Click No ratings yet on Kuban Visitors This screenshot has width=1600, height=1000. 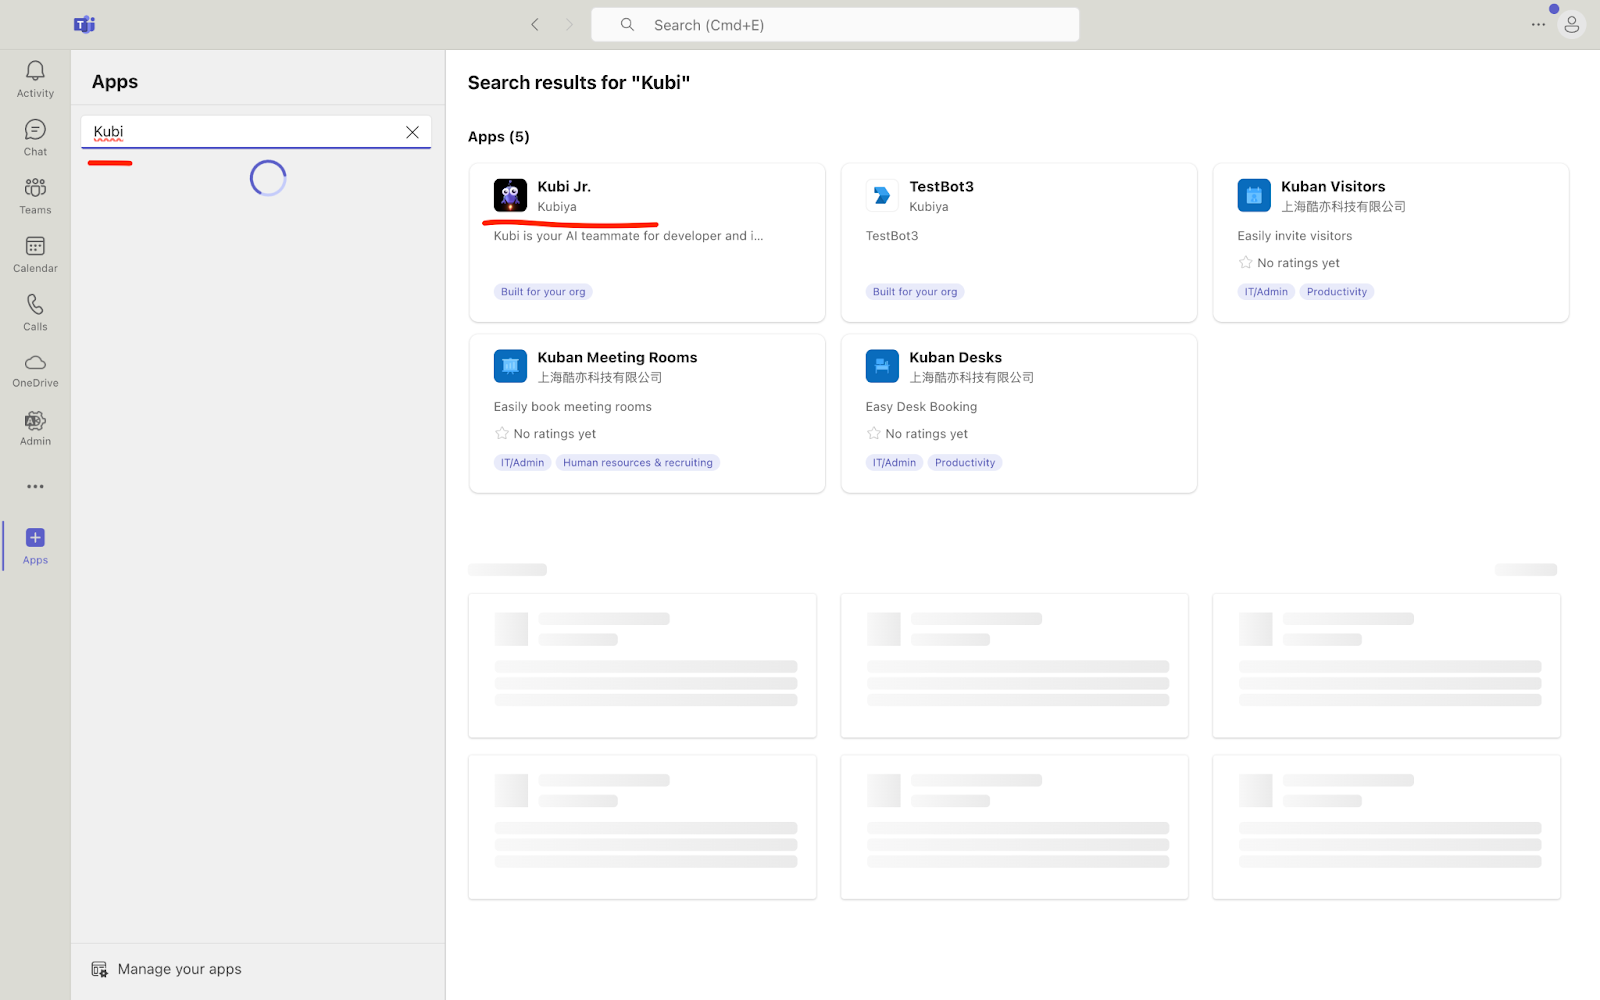click(x=1298, y=263)
